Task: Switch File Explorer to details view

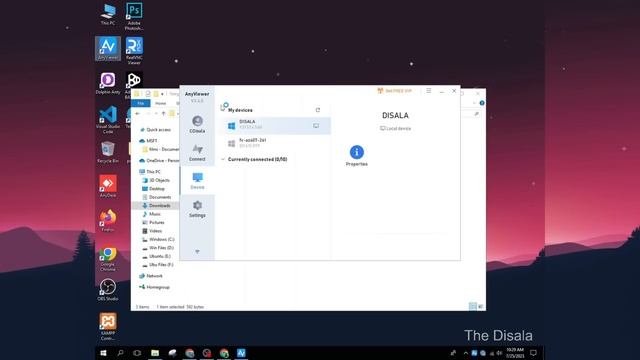Action: click(473, 306)
